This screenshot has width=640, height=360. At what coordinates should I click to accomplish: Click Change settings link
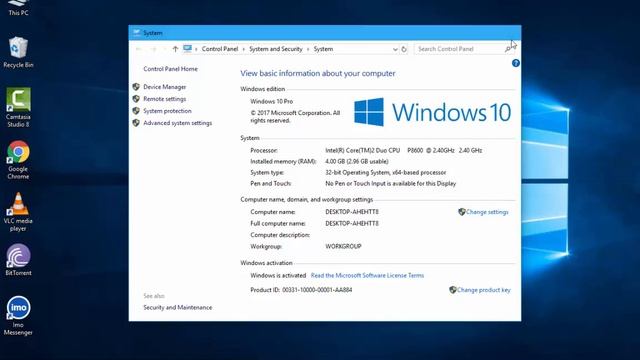487,212
